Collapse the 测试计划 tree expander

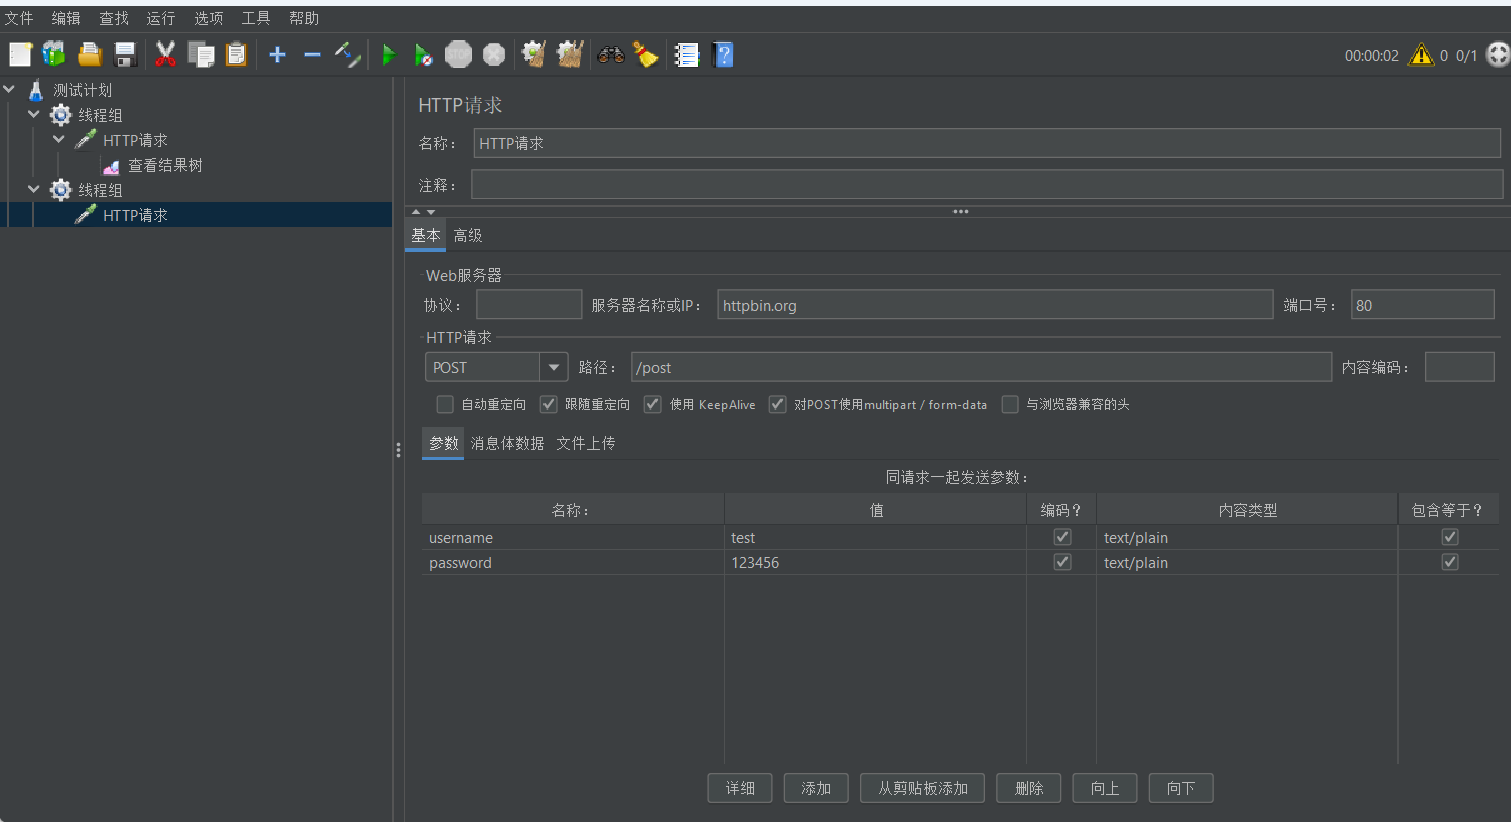point(9,89)
